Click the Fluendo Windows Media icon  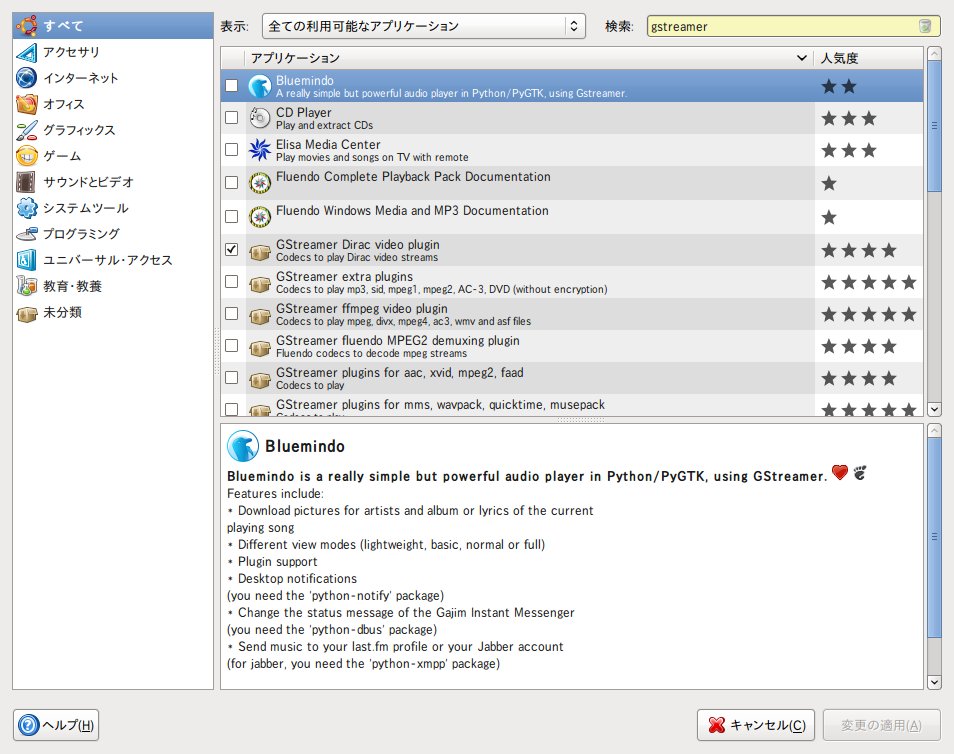click(260, 216)
